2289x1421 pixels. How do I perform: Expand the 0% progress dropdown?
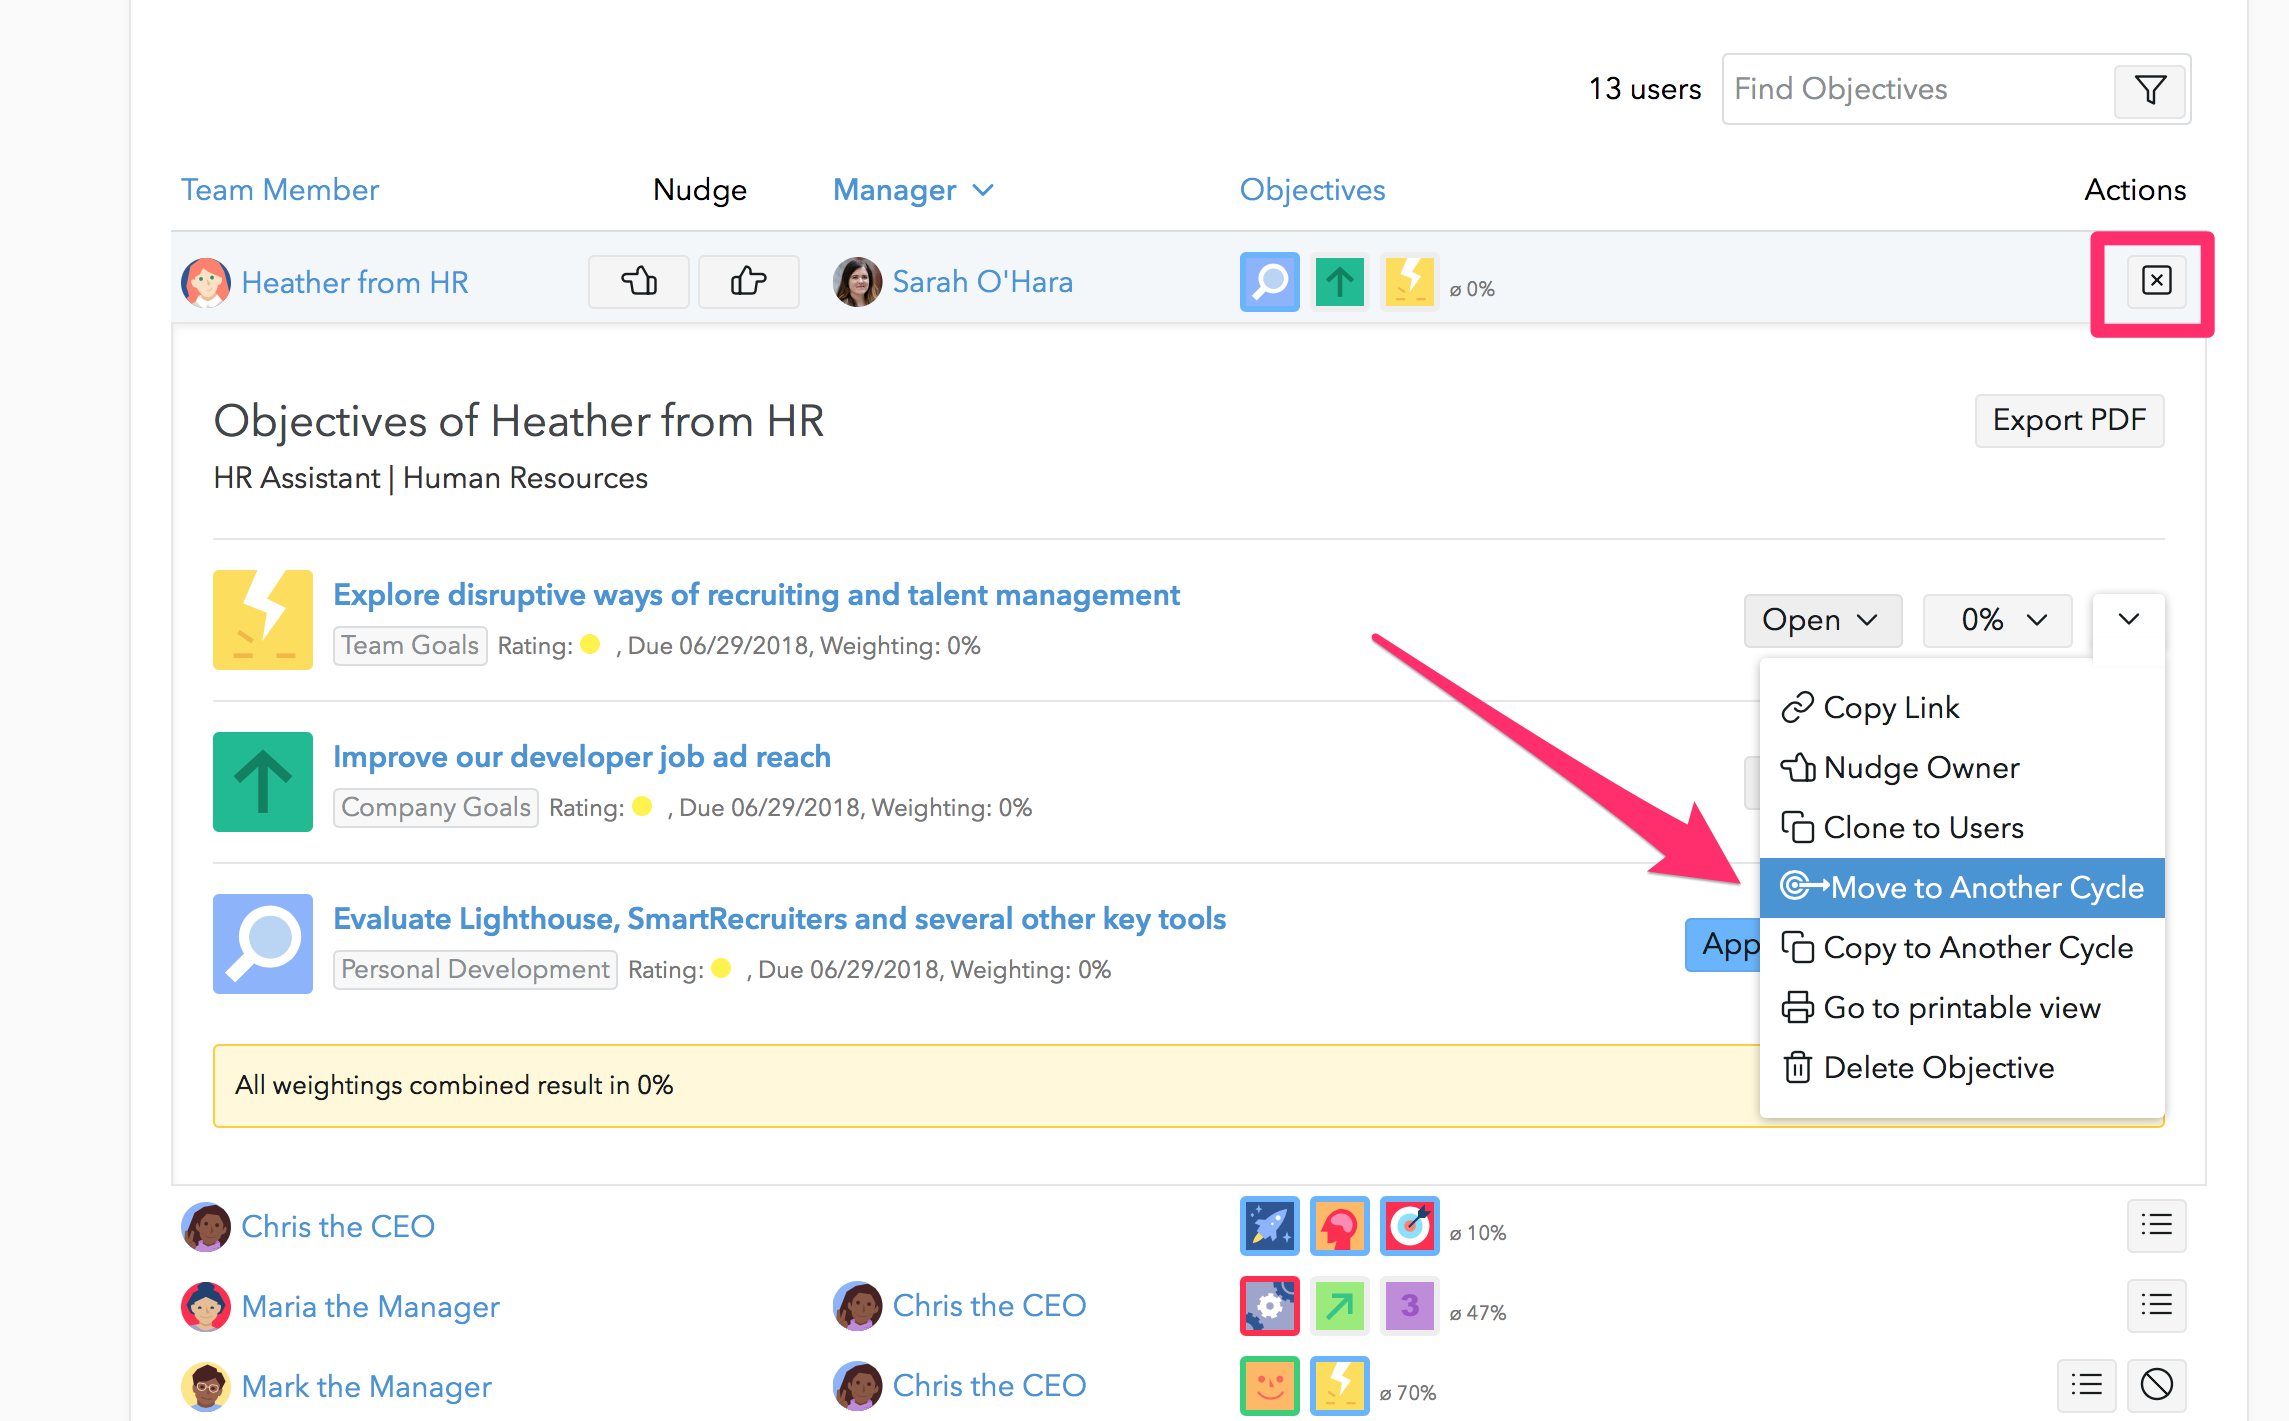tap(1998, 620)
